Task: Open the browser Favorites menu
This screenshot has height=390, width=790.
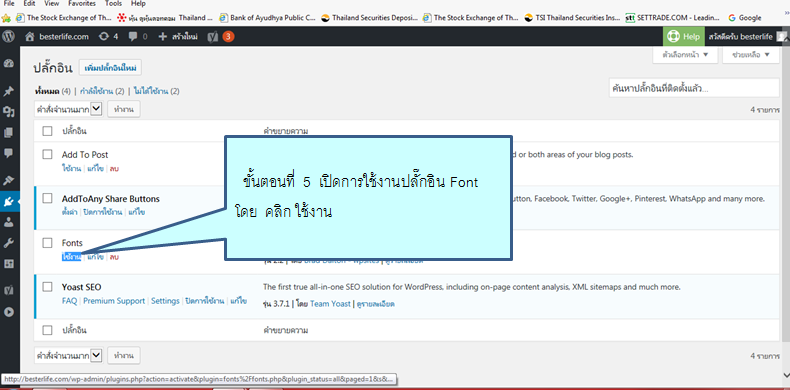Action: point(82,4)
